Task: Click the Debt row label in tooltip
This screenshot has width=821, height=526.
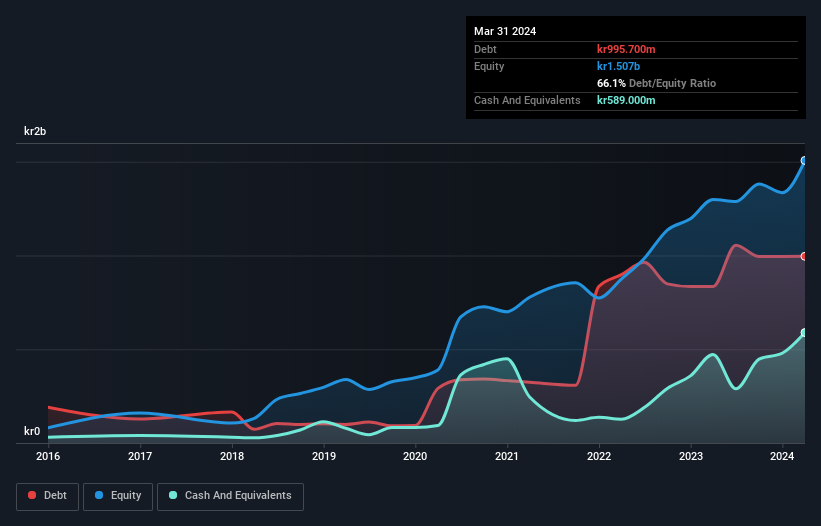Action: [x=485, y=49]
